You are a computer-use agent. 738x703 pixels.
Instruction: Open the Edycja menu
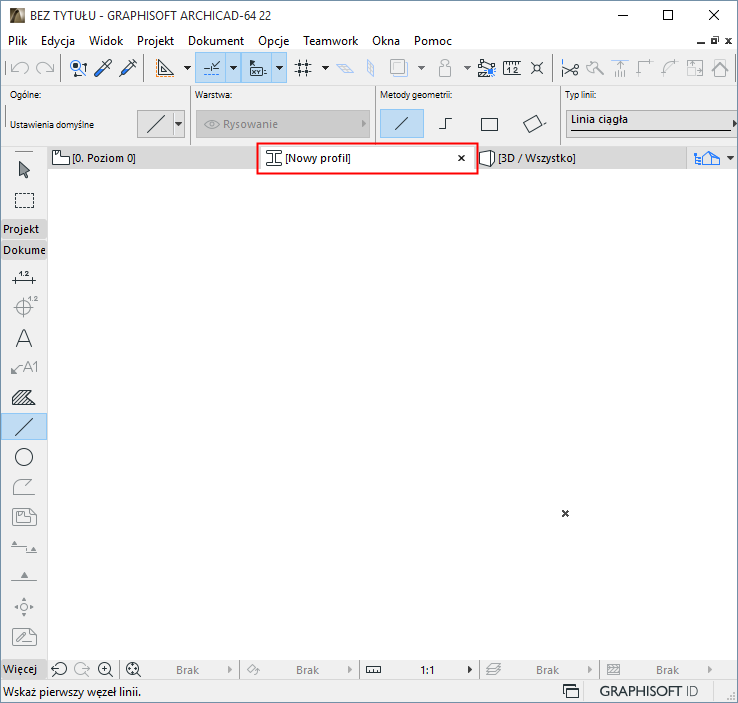pos(58,41)
